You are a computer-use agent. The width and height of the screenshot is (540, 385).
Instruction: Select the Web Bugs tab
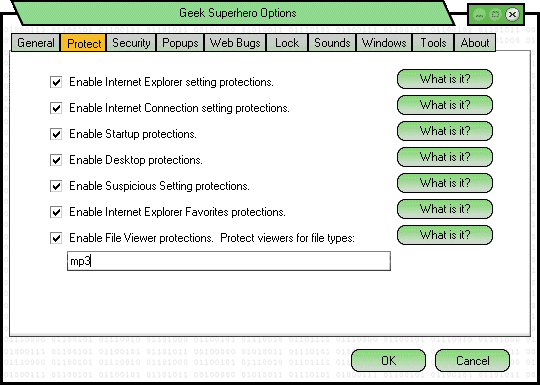(x=235, y=43)
